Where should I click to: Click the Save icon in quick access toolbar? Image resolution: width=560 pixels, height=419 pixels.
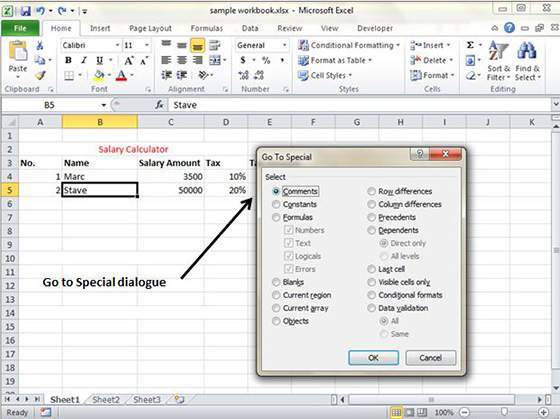pos(25,11)
